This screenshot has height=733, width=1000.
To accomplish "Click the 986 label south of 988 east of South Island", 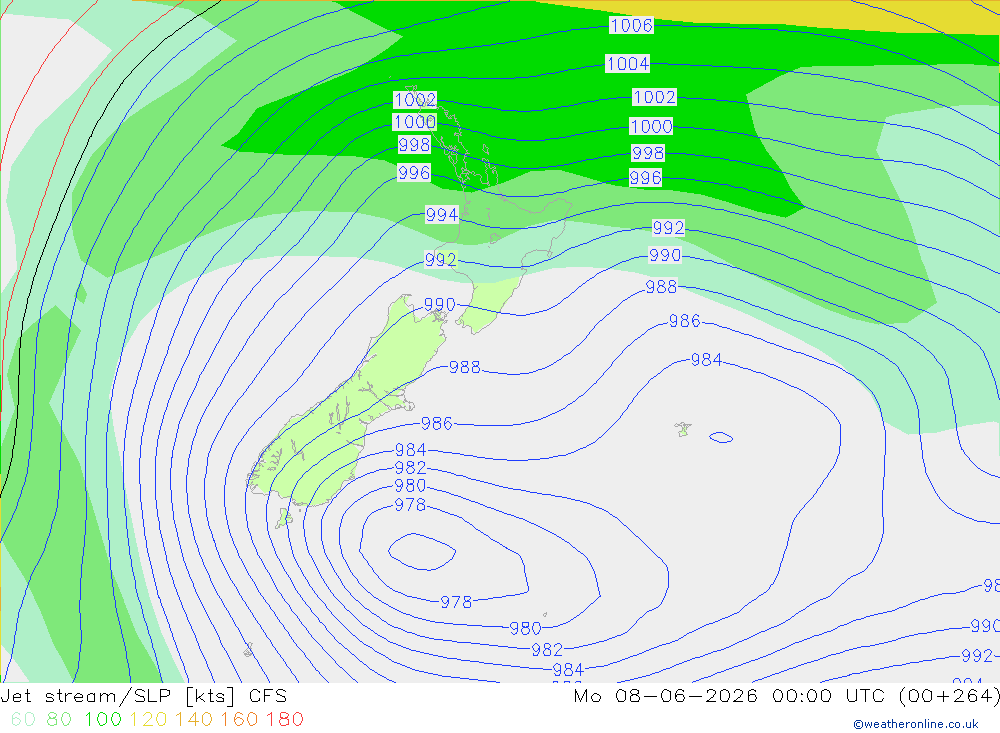I will (437, 424).
